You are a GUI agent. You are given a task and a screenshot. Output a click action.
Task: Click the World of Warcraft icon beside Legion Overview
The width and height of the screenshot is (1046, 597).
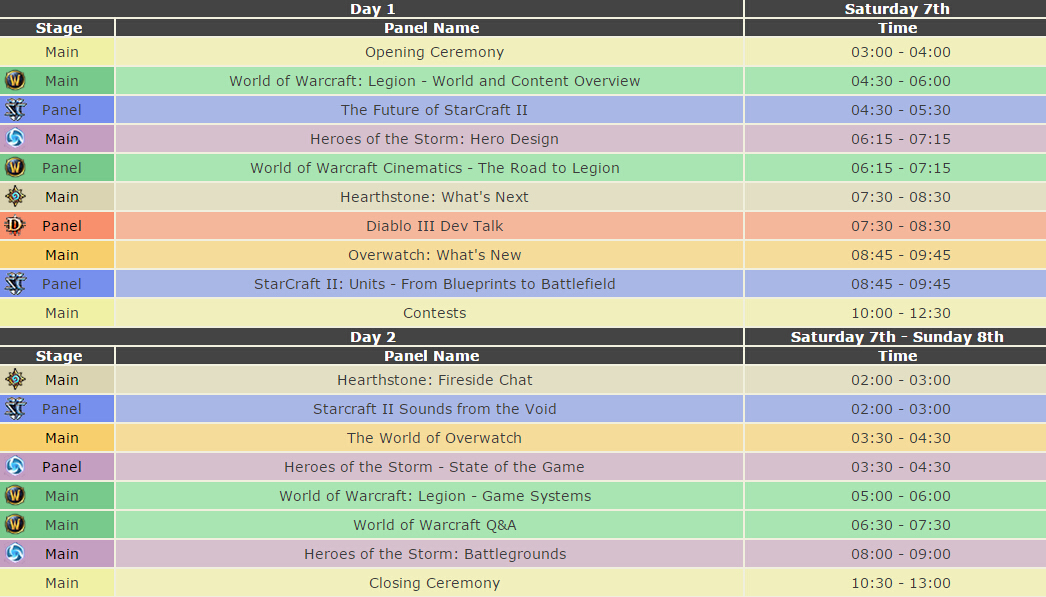pyautogui.click(x=15, y=81)
